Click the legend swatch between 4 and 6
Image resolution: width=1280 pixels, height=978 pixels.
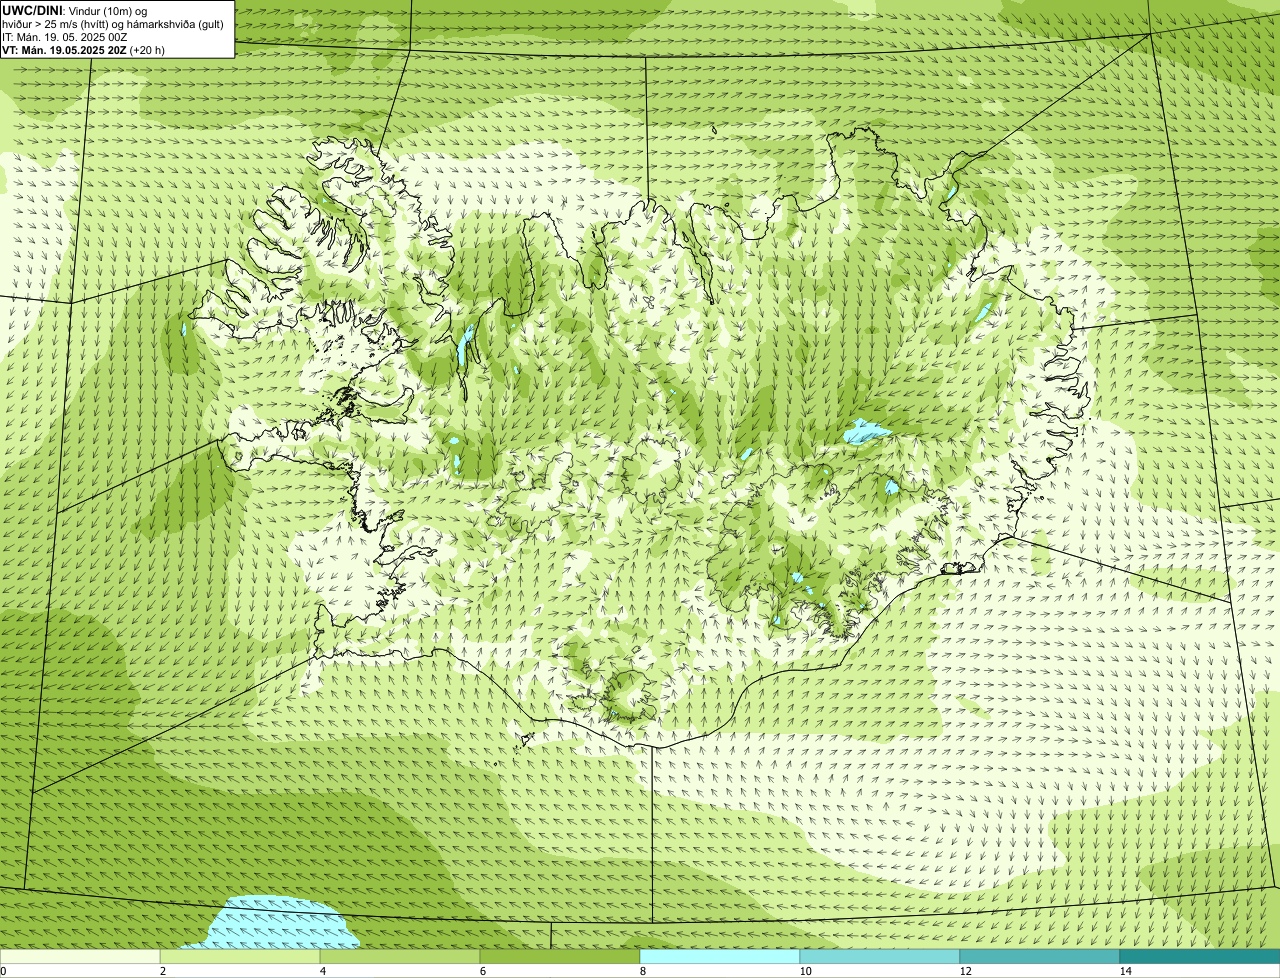pyautogui.click(x=400, y=957)
